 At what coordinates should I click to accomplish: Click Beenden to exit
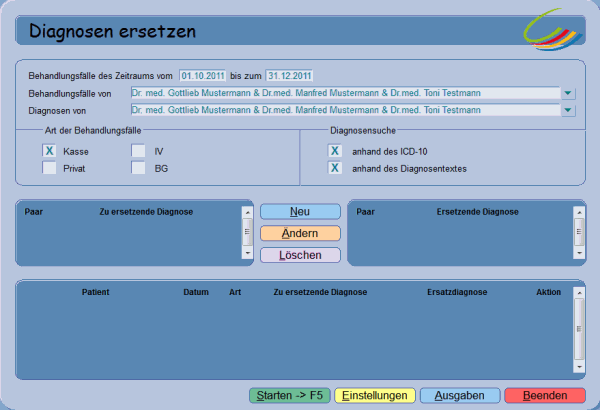[x=545, y=395]
